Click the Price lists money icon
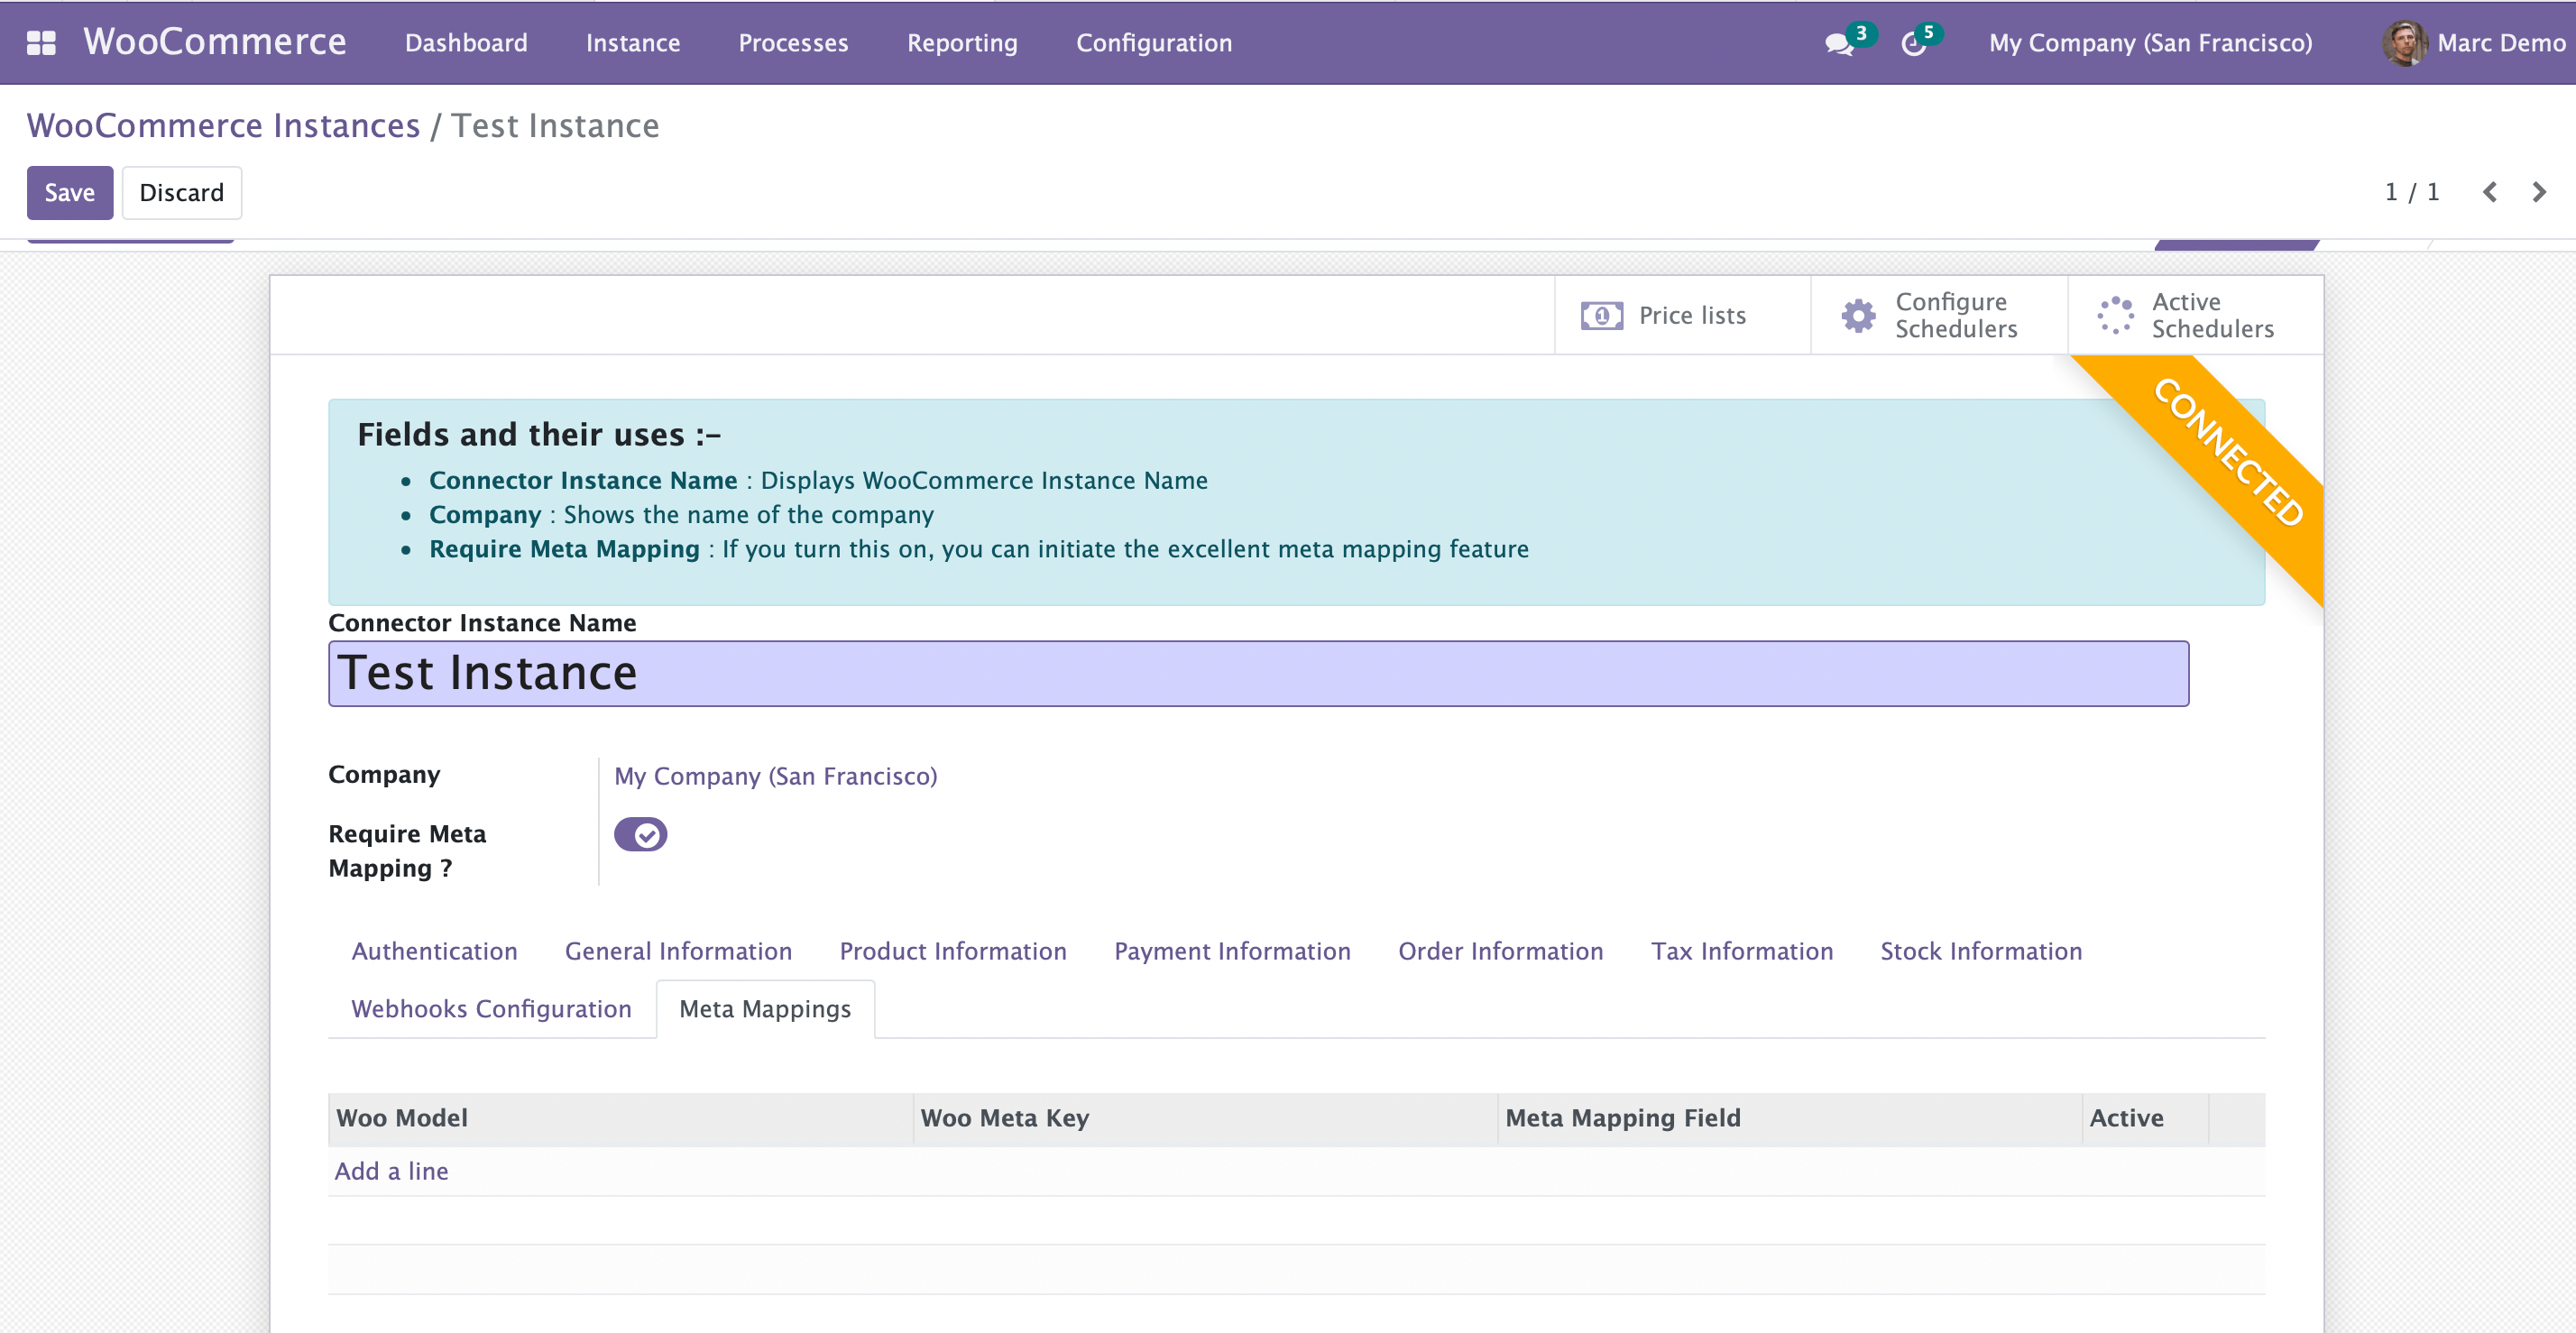The width and height of the screenshot is (2576, 1333). [1601, 316]
